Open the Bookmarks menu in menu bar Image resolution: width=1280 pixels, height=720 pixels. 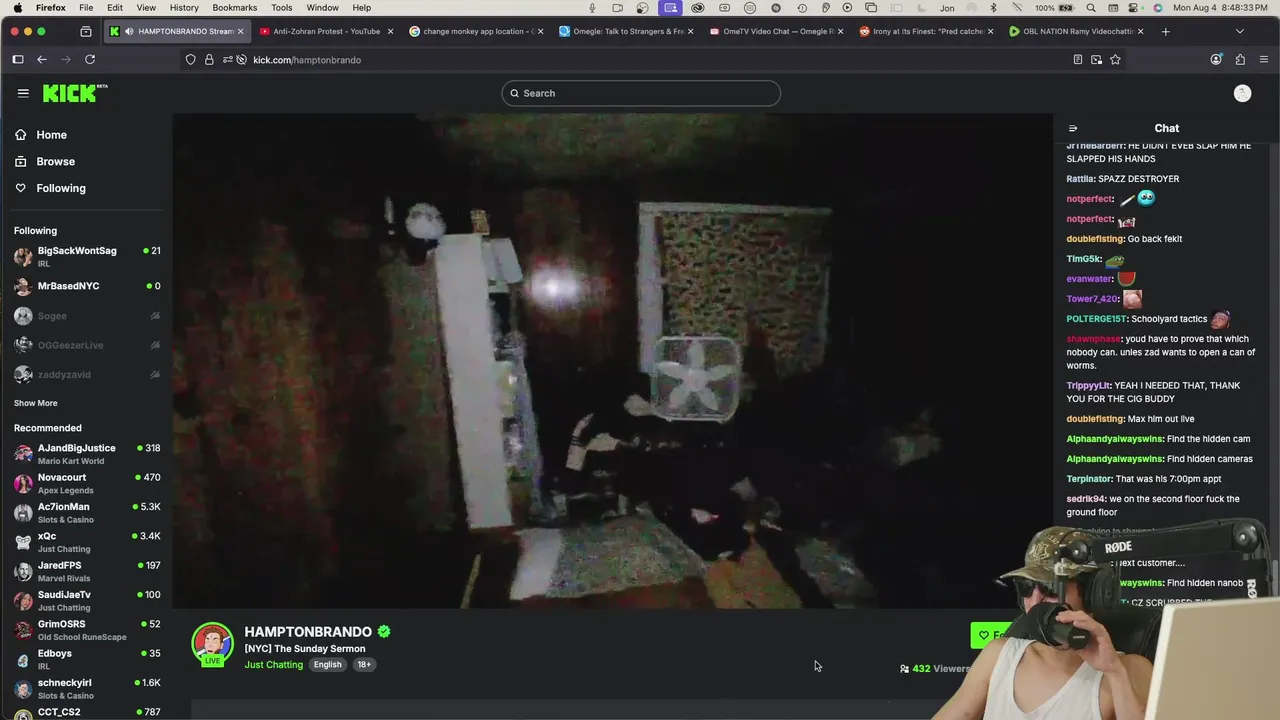pos(234,8)
